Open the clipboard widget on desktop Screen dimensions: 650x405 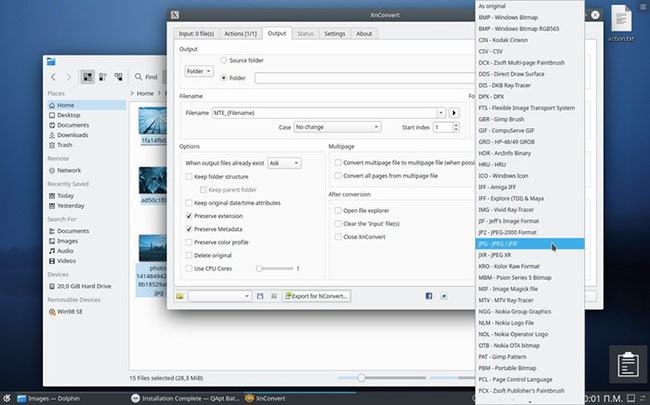click(628, 364)
